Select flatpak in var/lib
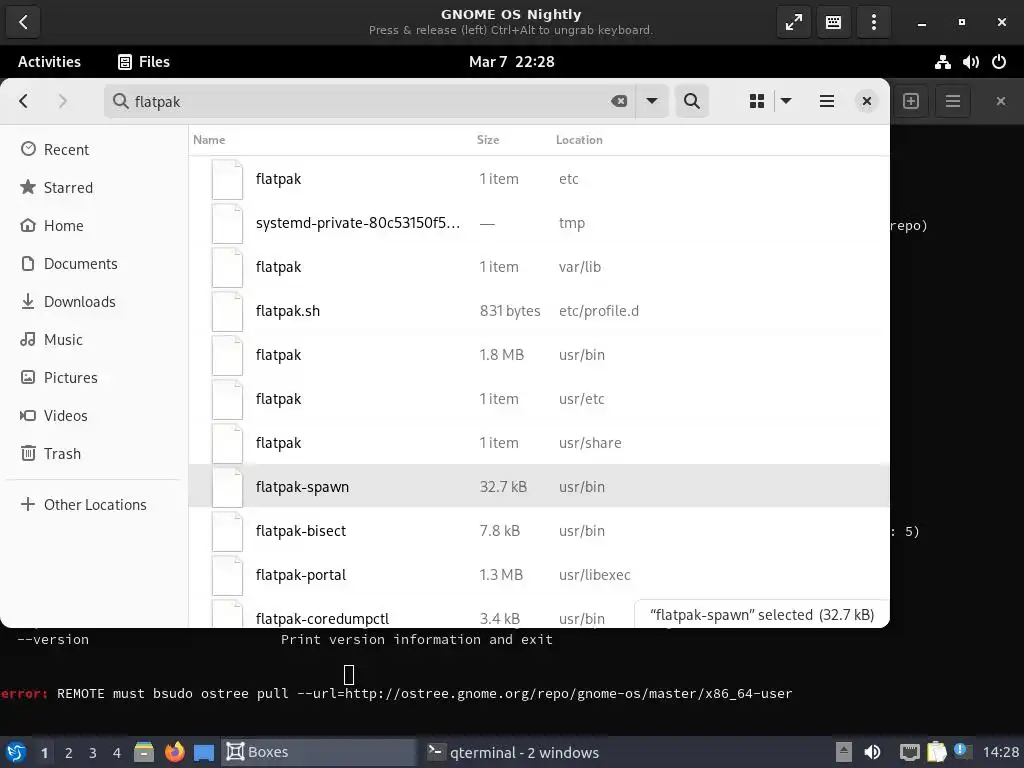This screenshot has height=768, width=1024. [539, 267]
